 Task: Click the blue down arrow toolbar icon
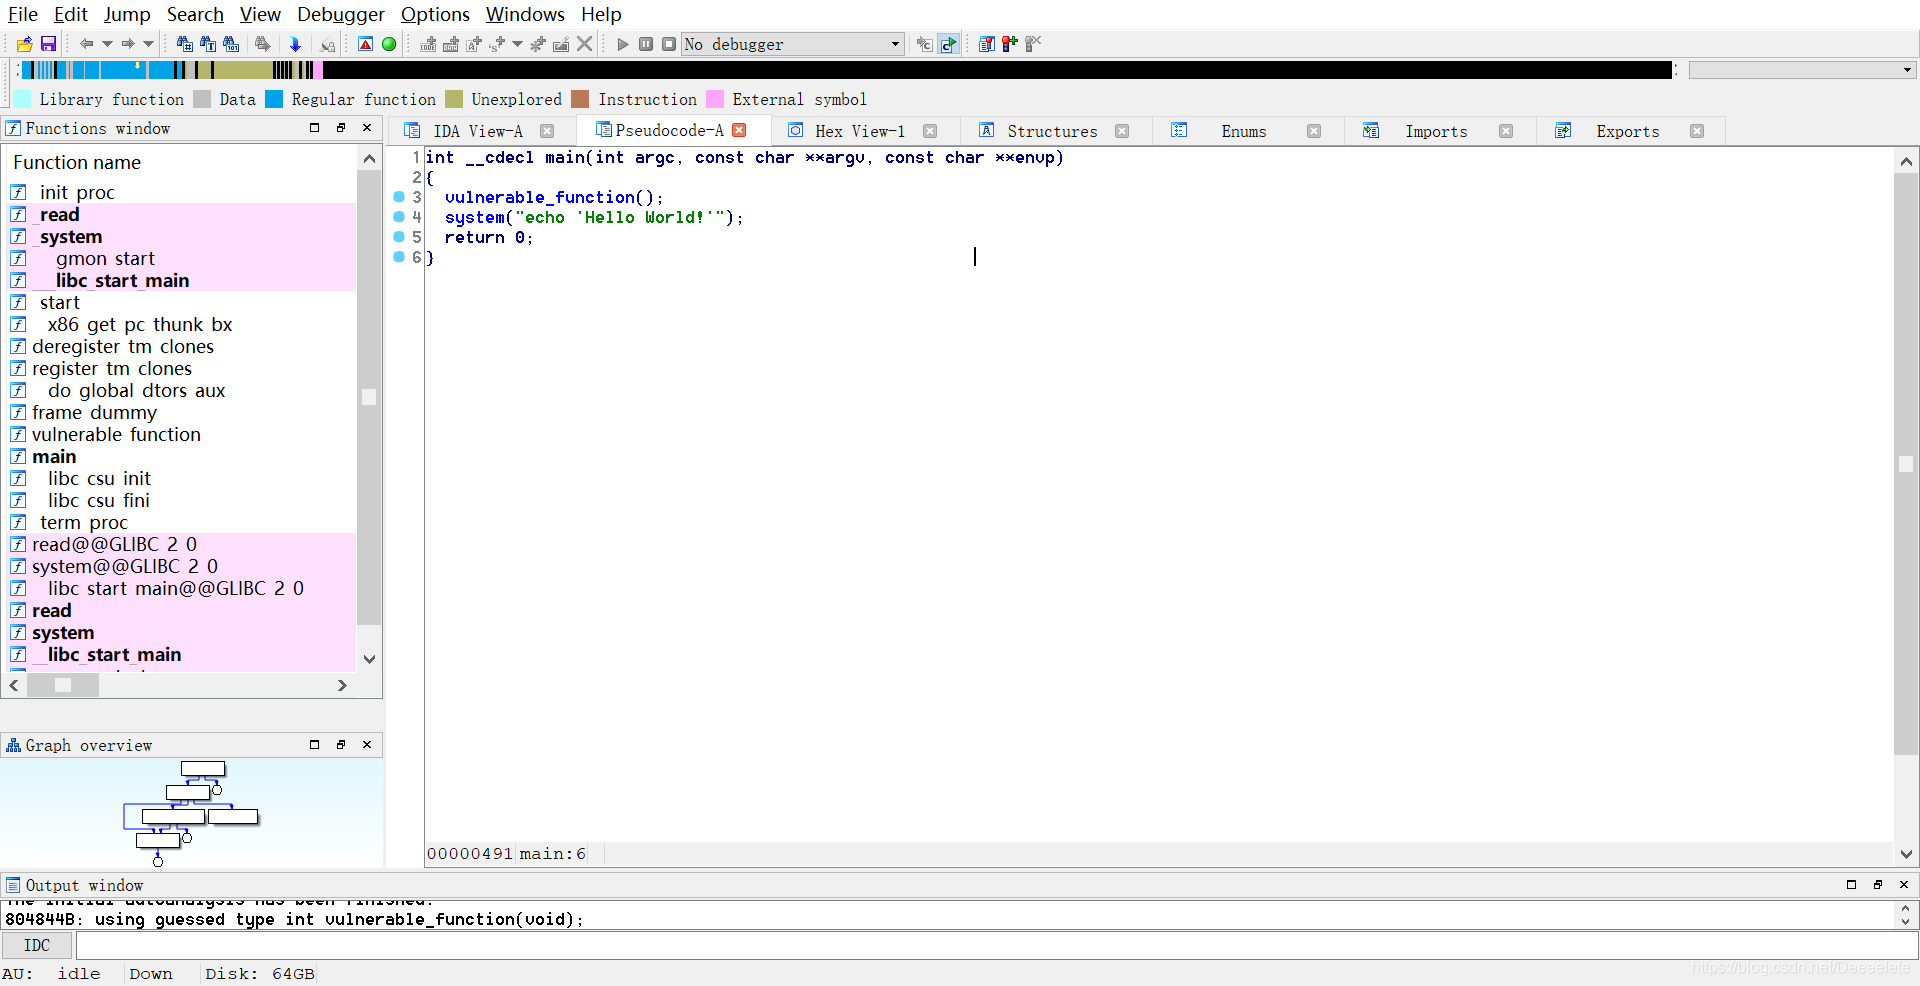(295, 44)
